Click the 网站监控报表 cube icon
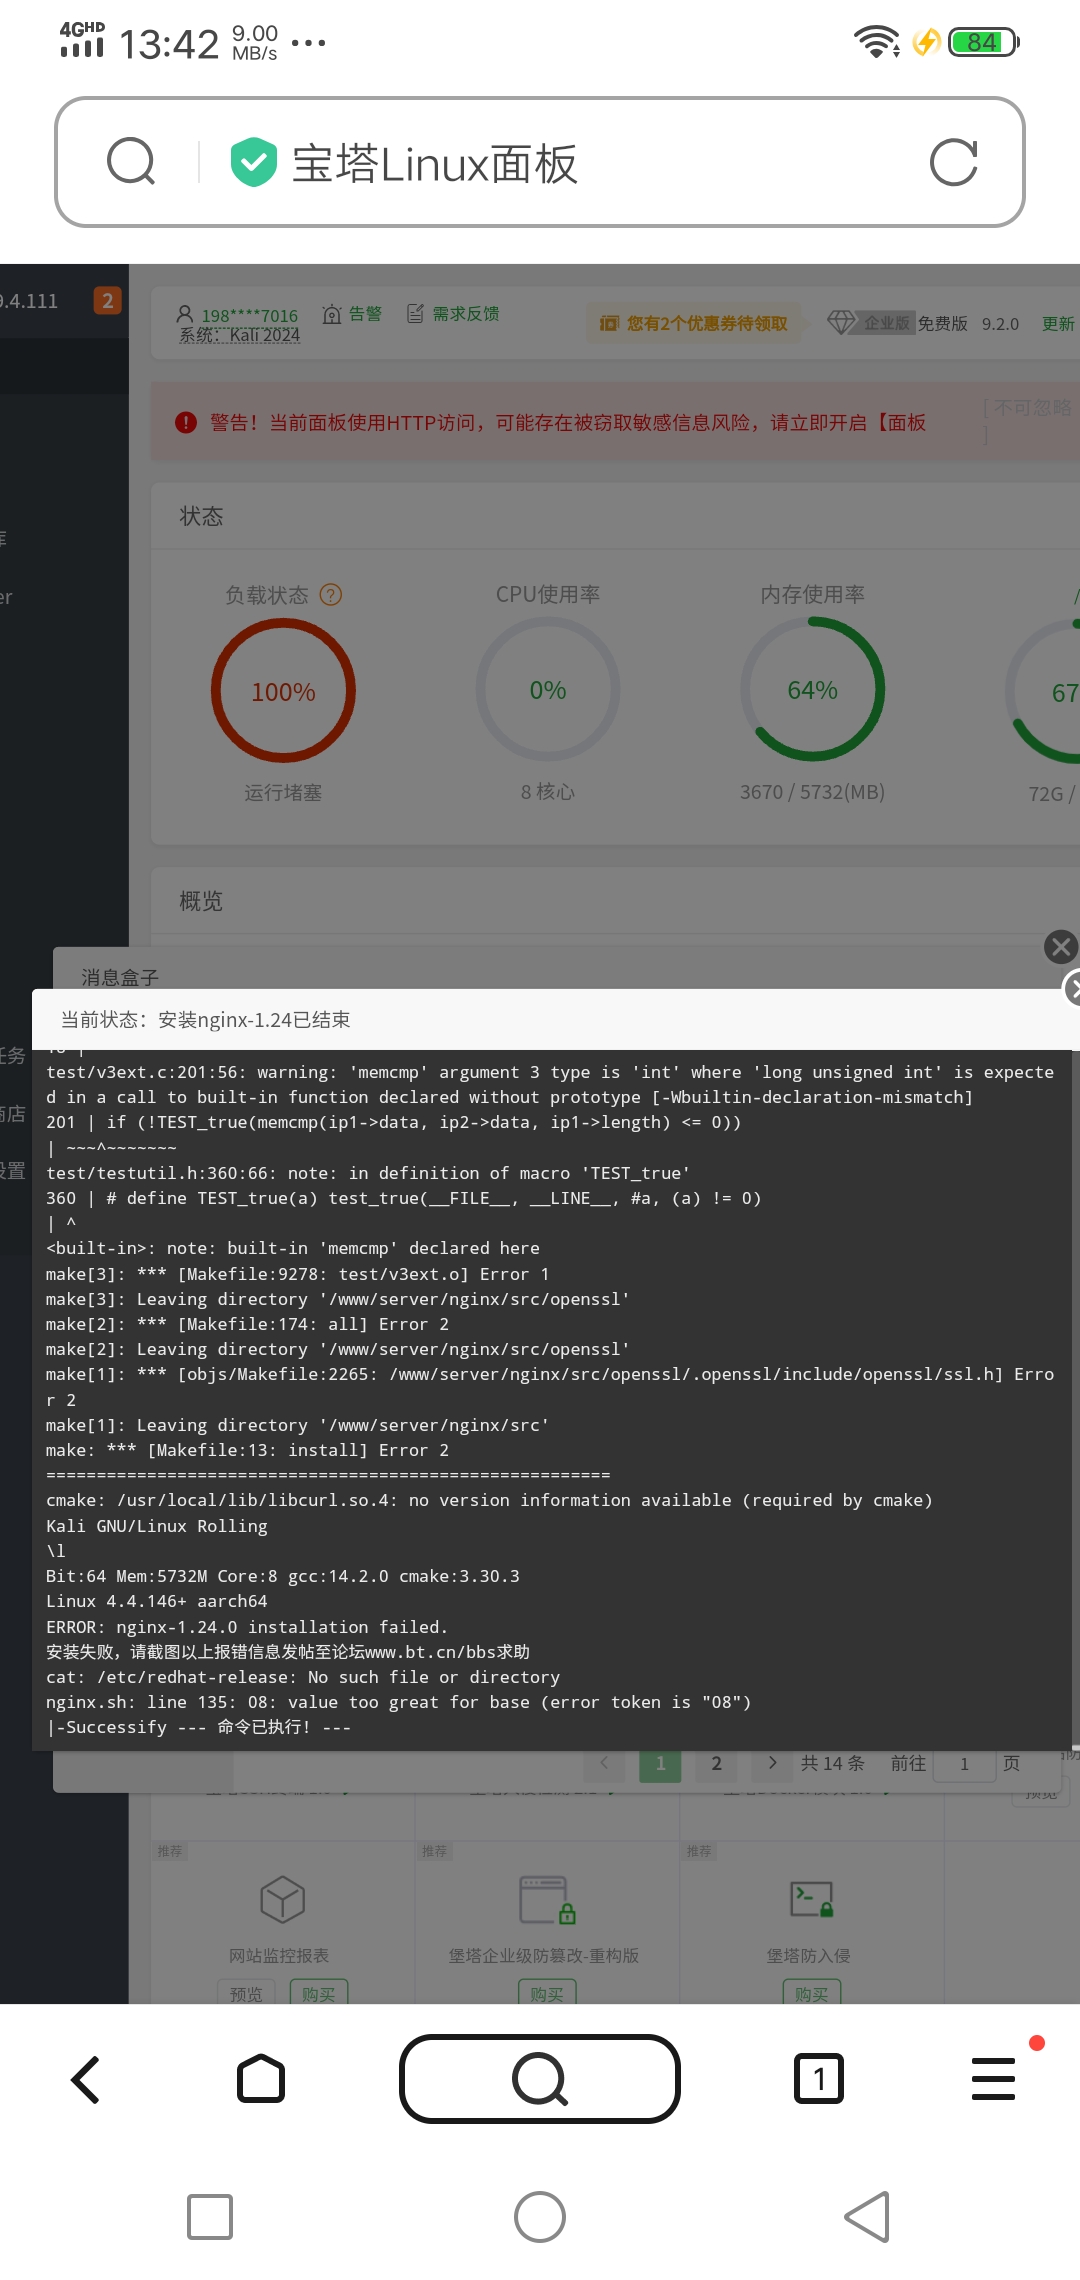Screen dimensions: 1080x2280 click(x=282, y=1899)
